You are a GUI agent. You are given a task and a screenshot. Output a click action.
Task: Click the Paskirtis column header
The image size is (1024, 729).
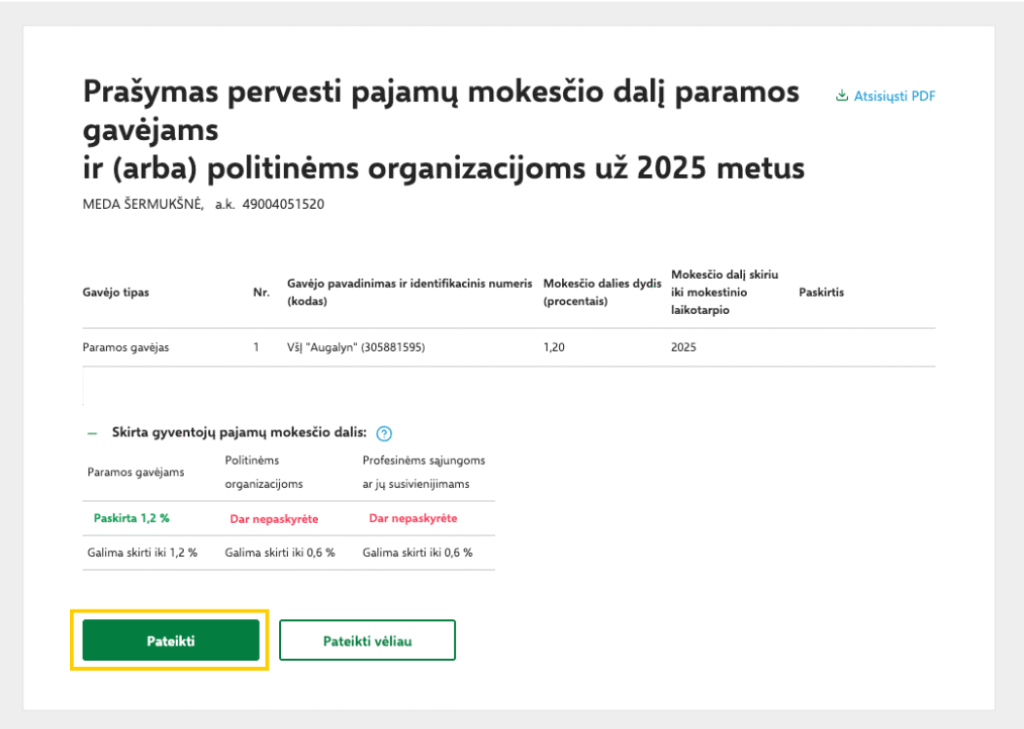(822, 293)
